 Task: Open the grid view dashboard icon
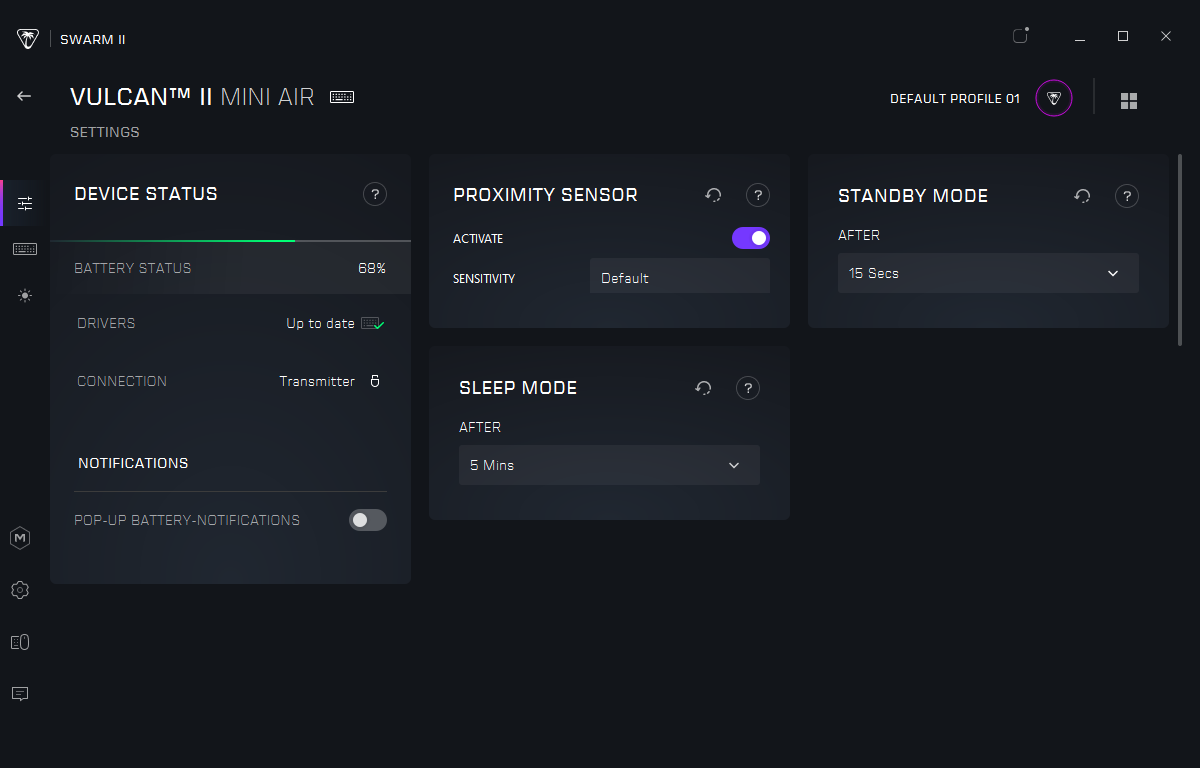coord(1129,101)
